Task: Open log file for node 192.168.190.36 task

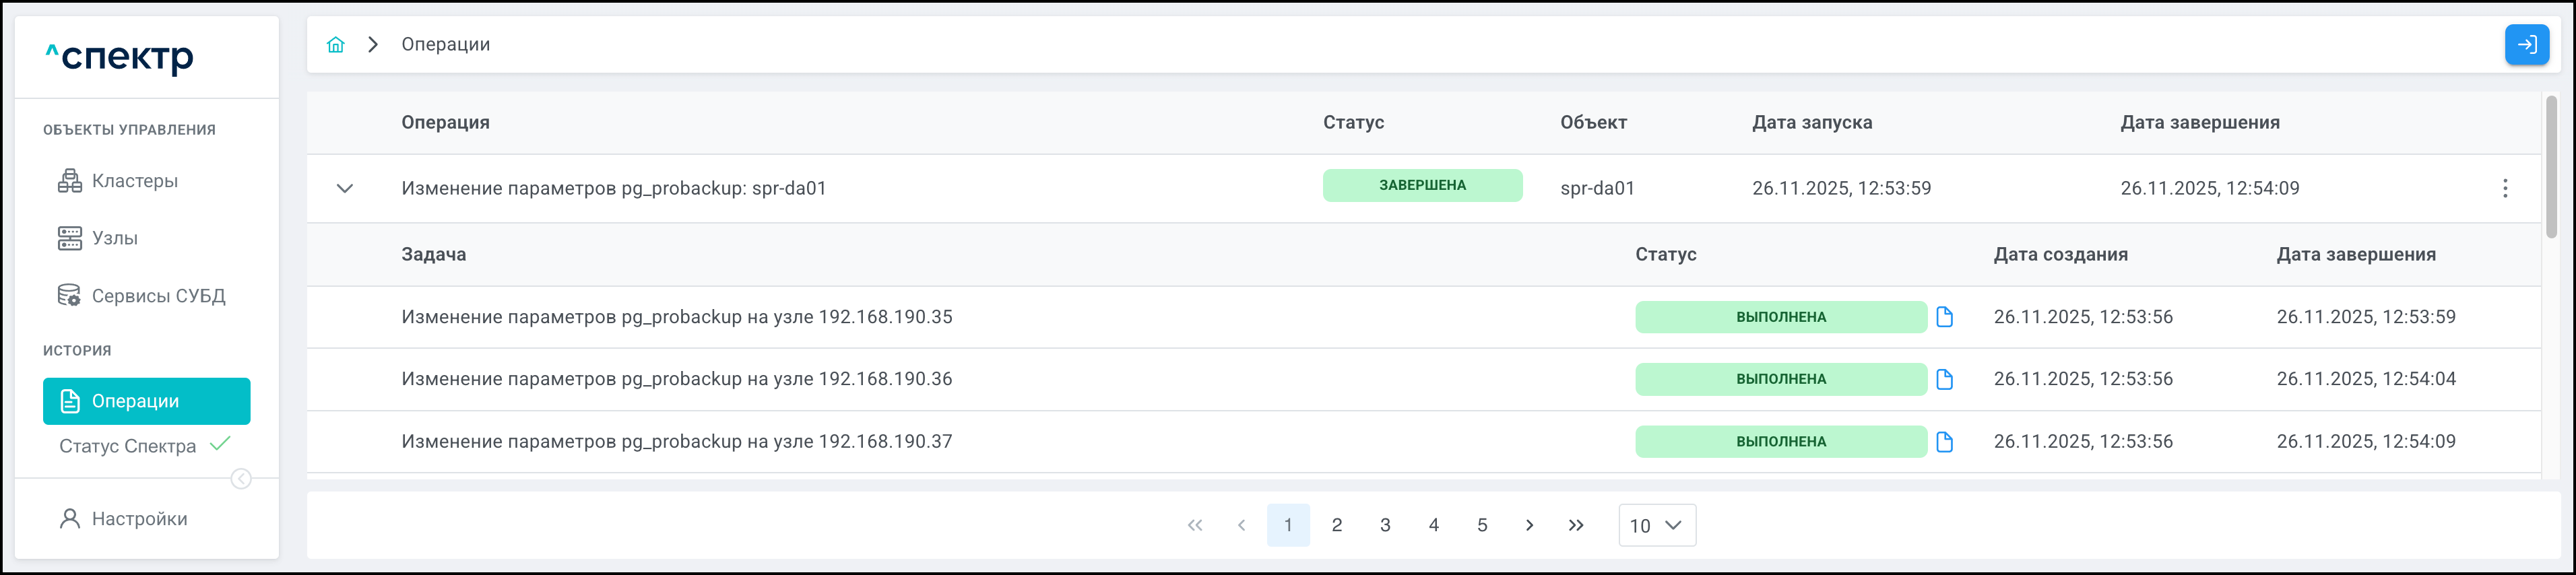Action: pyautogui.click(x=1944, y=379)
